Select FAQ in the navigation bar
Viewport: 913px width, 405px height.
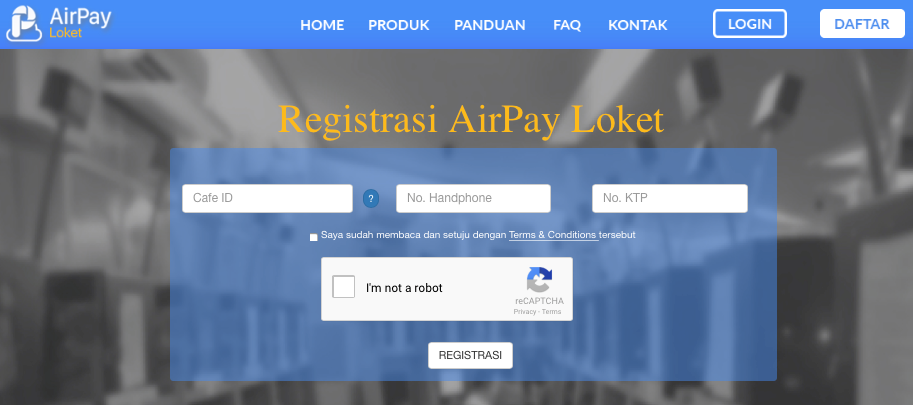567,25
